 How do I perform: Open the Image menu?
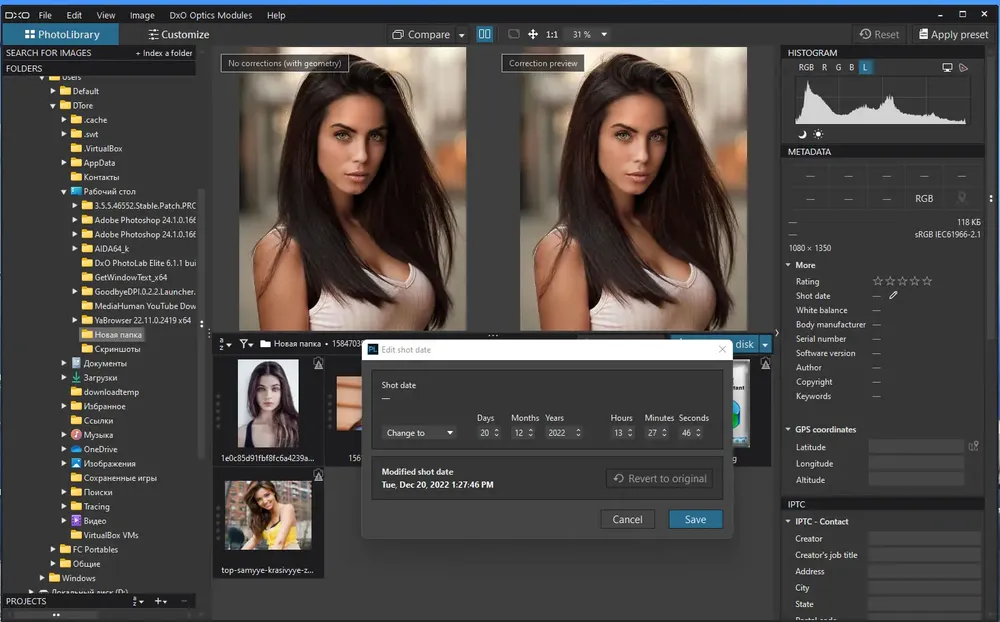(142, 15)
